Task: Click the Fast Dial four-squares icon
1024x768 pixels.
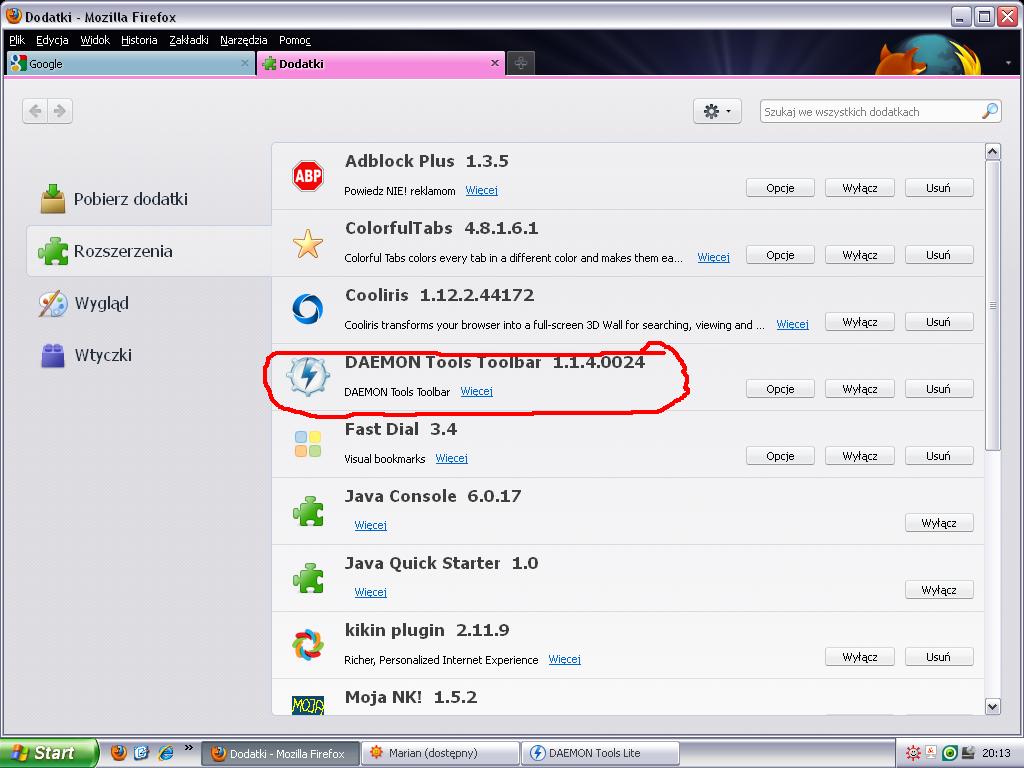Action: pyautogui.click(x=308, y=444)
